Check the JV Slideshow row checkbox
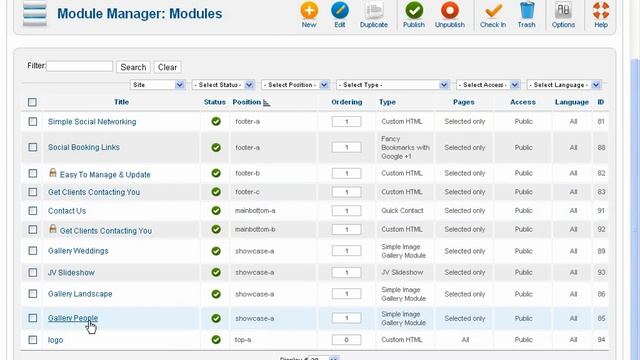 [x=33, y=272]
